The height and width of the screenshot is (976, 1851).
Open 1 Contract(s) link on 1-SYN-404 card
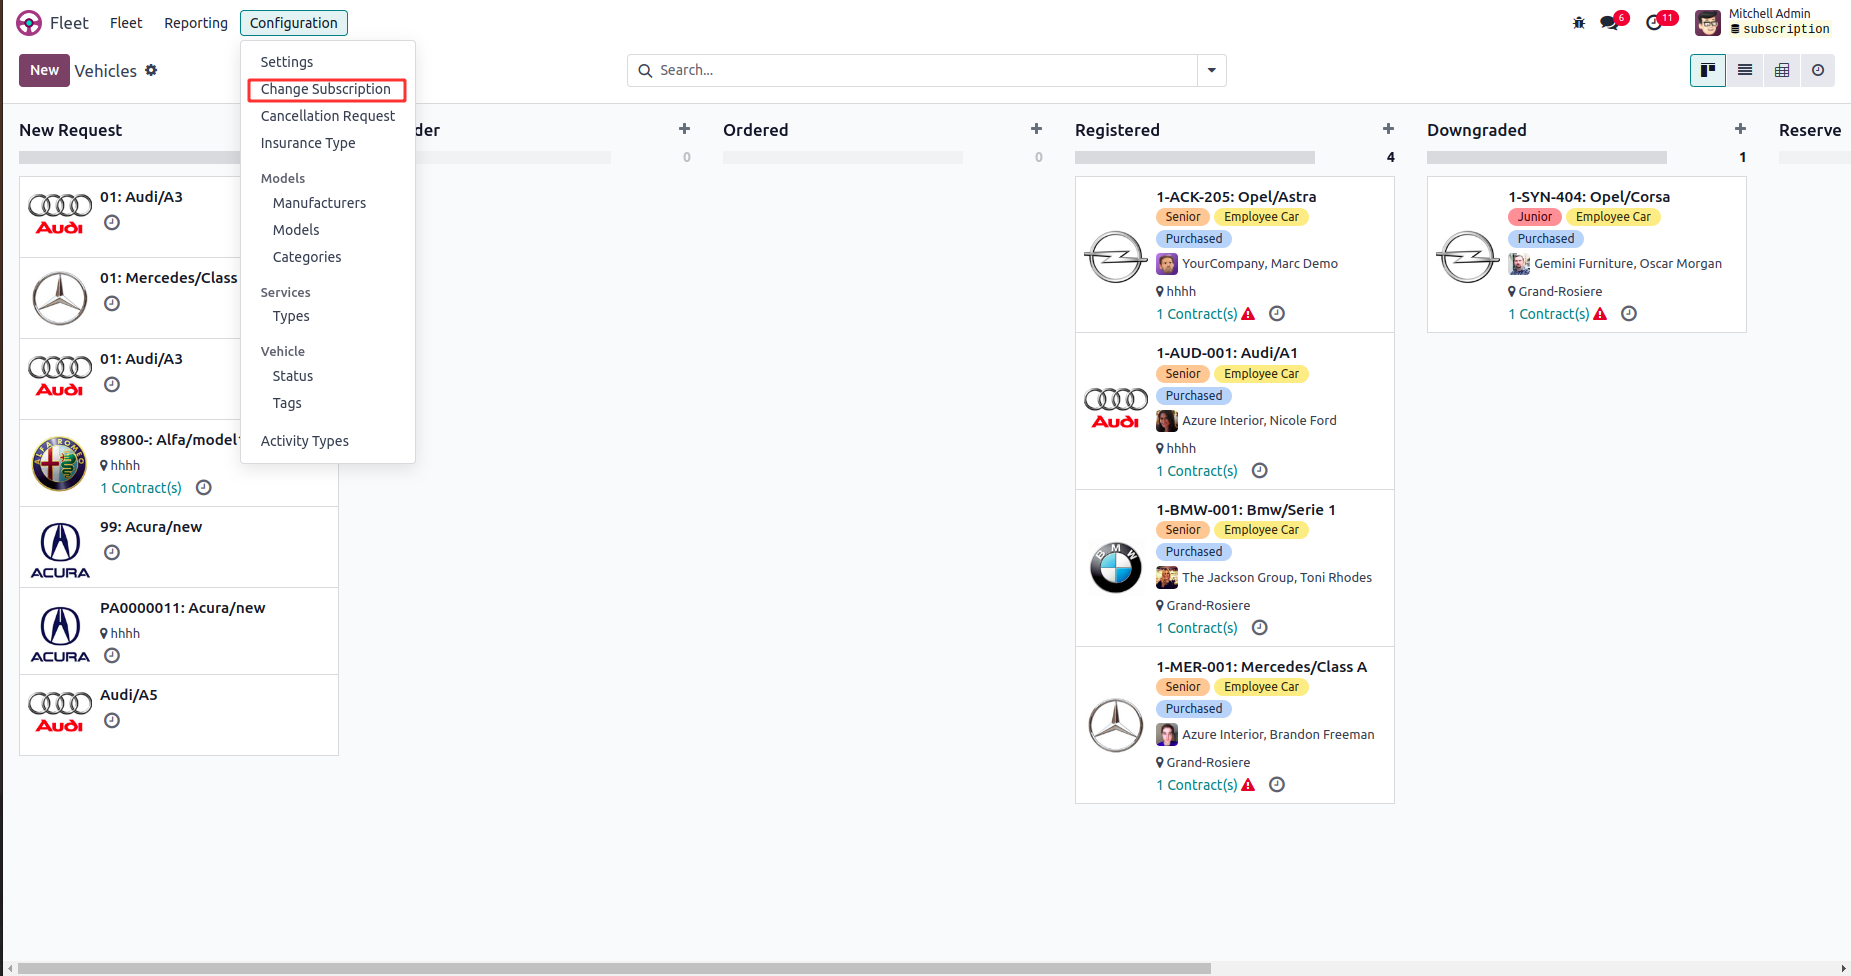(1549, 314)
